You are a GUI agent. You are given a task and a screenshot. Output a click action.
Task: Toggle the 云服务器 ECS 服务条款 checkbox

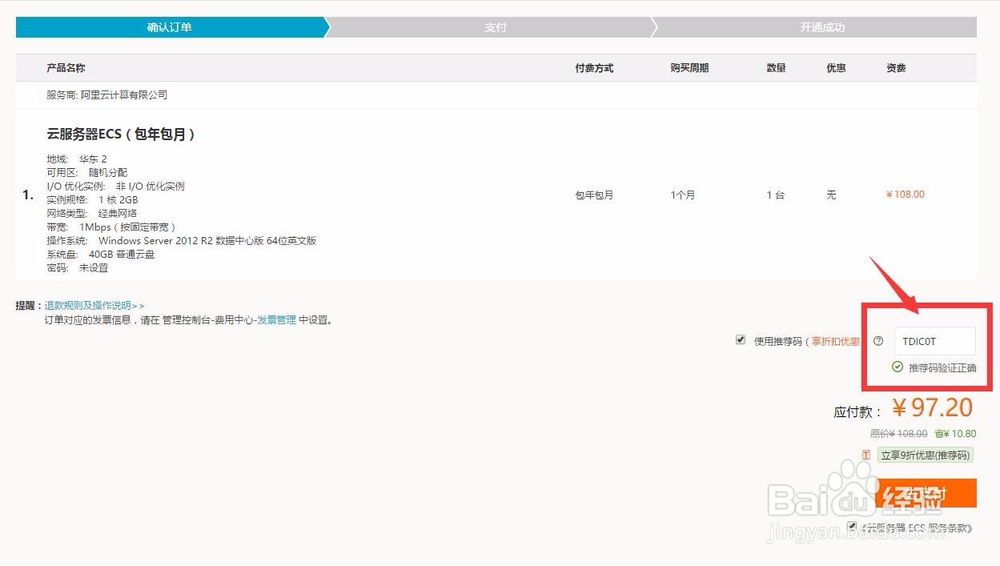coord(852,526)
